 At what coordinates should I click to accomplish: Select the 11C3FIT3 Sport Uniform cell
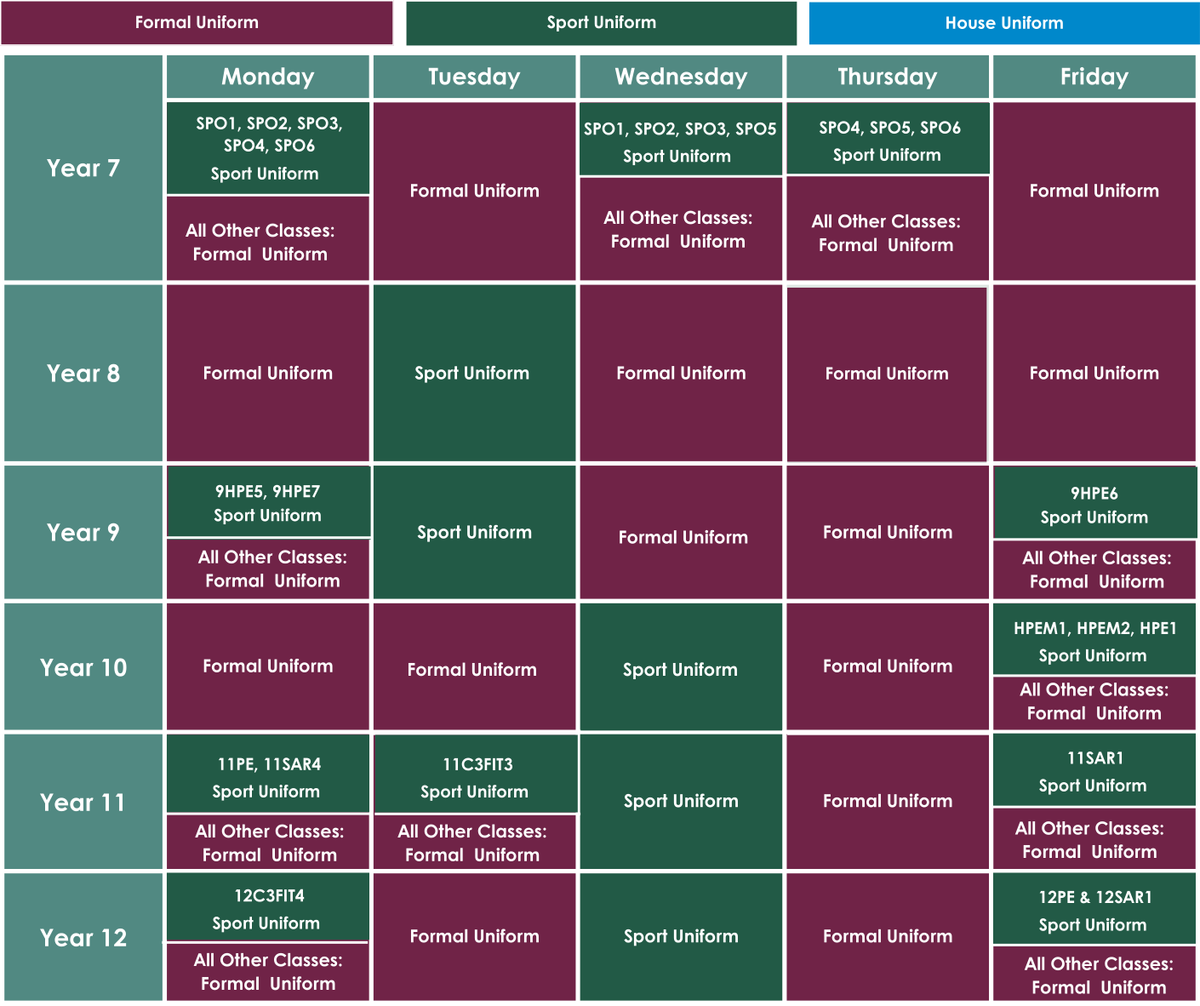coord(474,777)
